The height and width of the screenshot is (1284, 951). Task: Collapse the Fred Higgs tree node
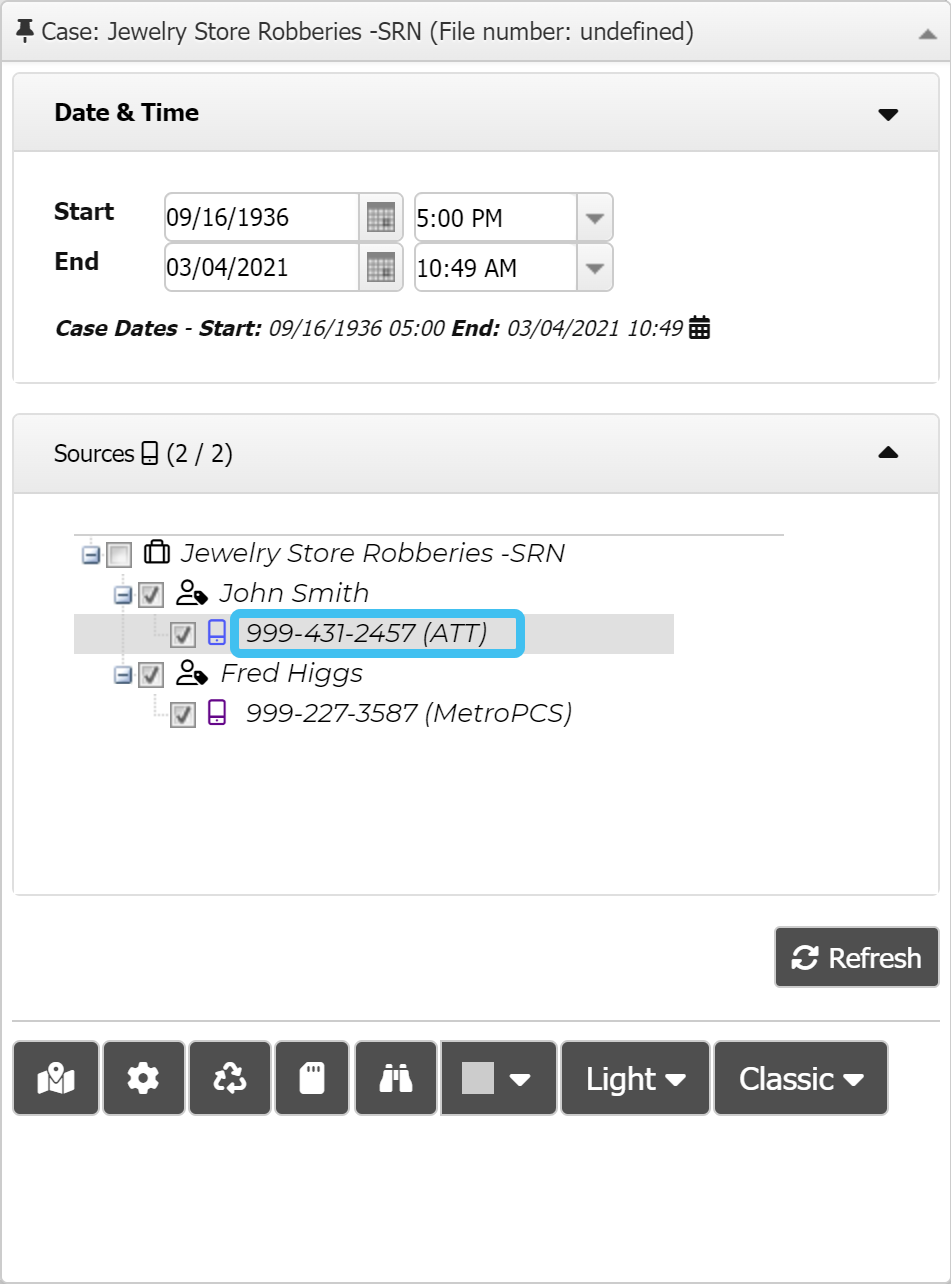point(123,675)
